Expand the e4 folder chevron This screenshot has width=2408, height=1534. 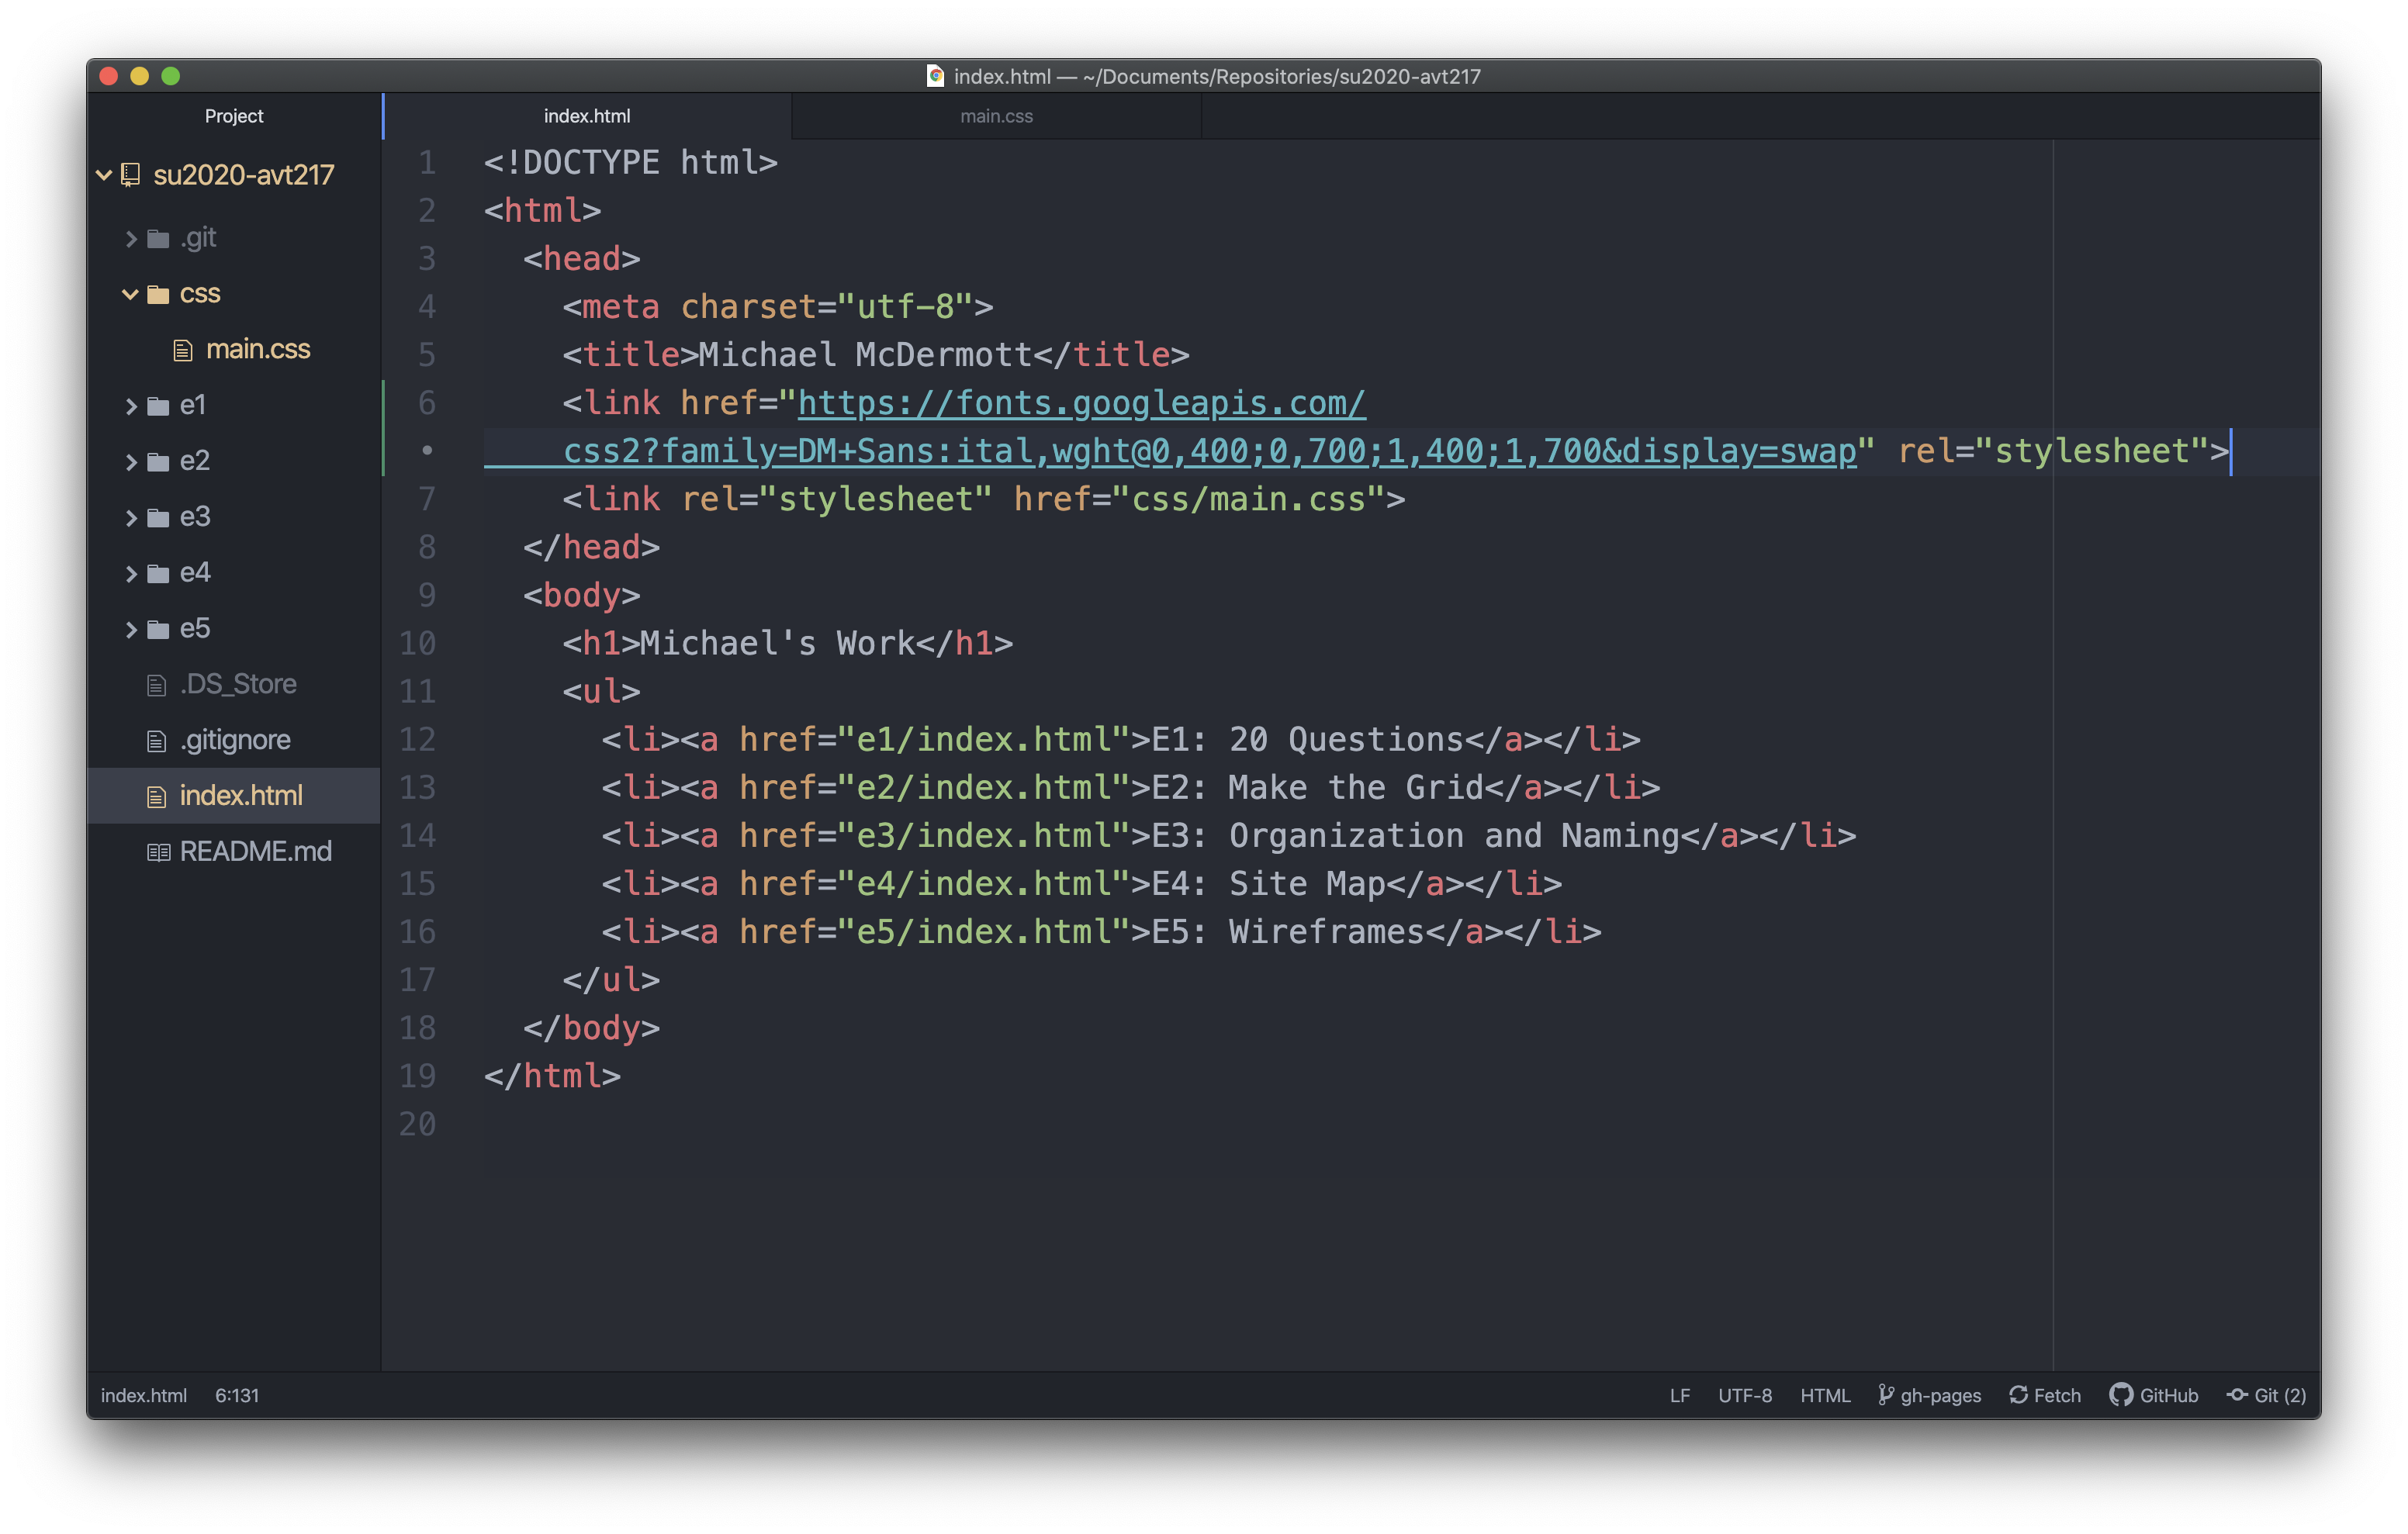coord(131,573)
